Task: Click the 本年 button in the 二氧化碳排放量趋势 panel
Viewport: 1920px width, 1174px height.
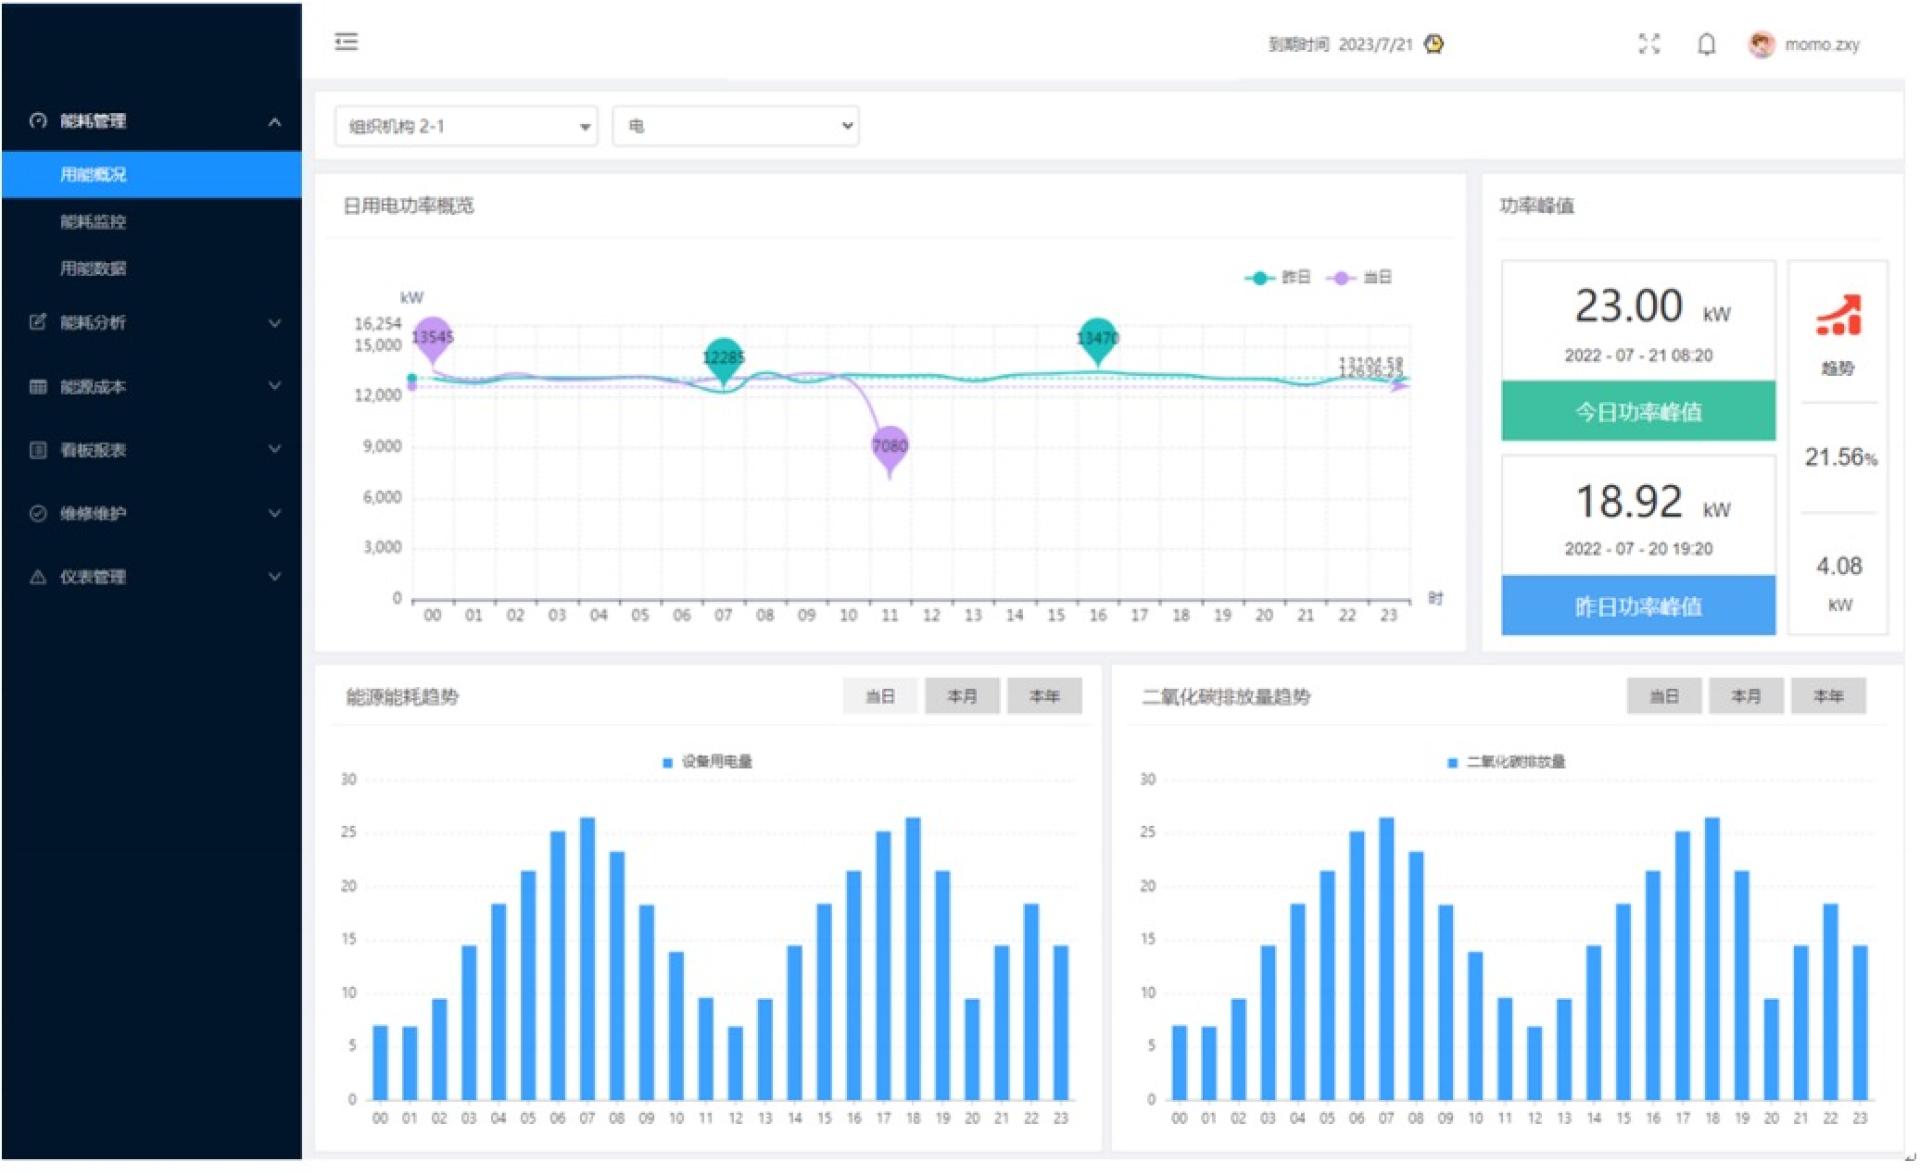Action: coord(1827,696)
